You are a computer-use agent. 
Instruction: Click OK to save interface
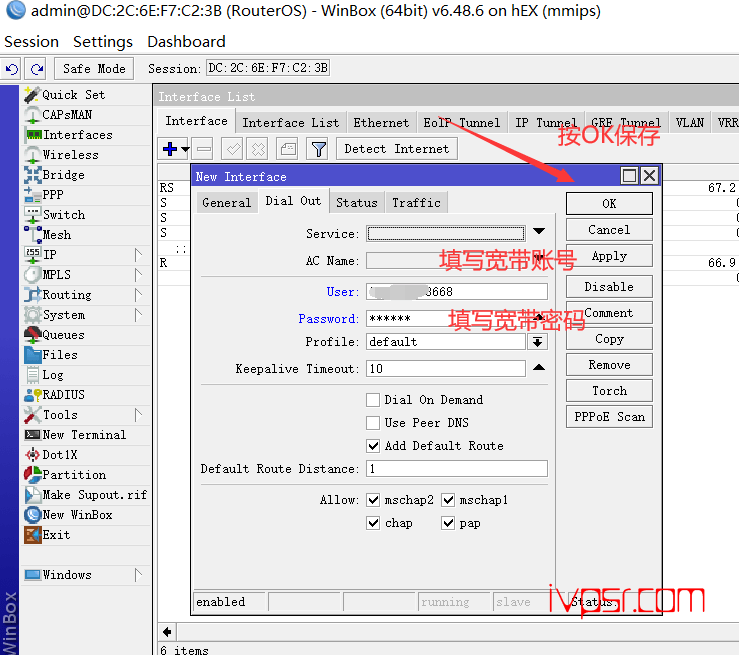[609, 204]
